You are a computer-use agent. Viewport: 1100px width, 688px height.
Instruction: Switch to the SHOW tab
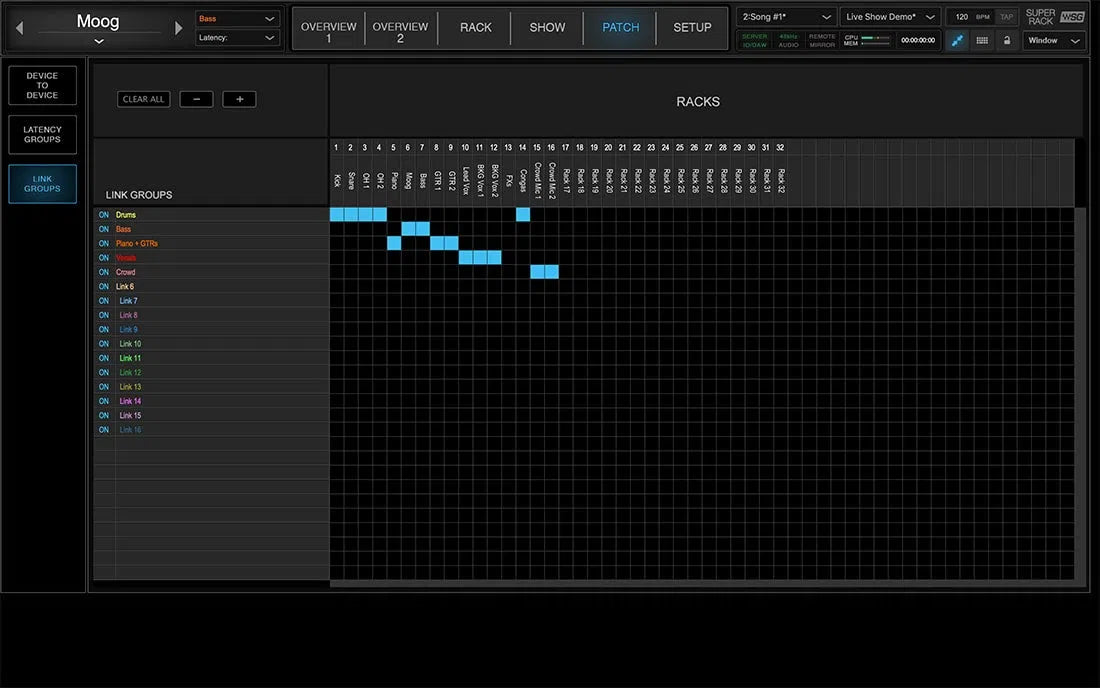546,28
